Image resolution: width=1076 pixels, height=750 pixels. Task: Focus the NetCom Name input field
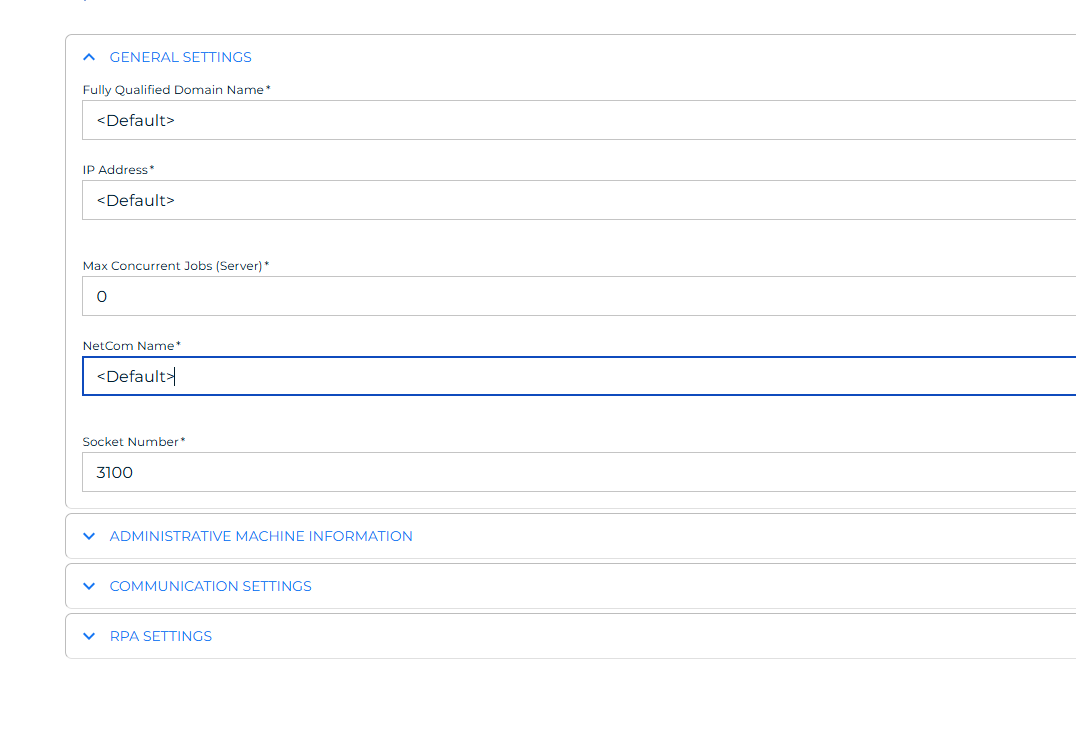pyautogui.click(x=579, y=376)
